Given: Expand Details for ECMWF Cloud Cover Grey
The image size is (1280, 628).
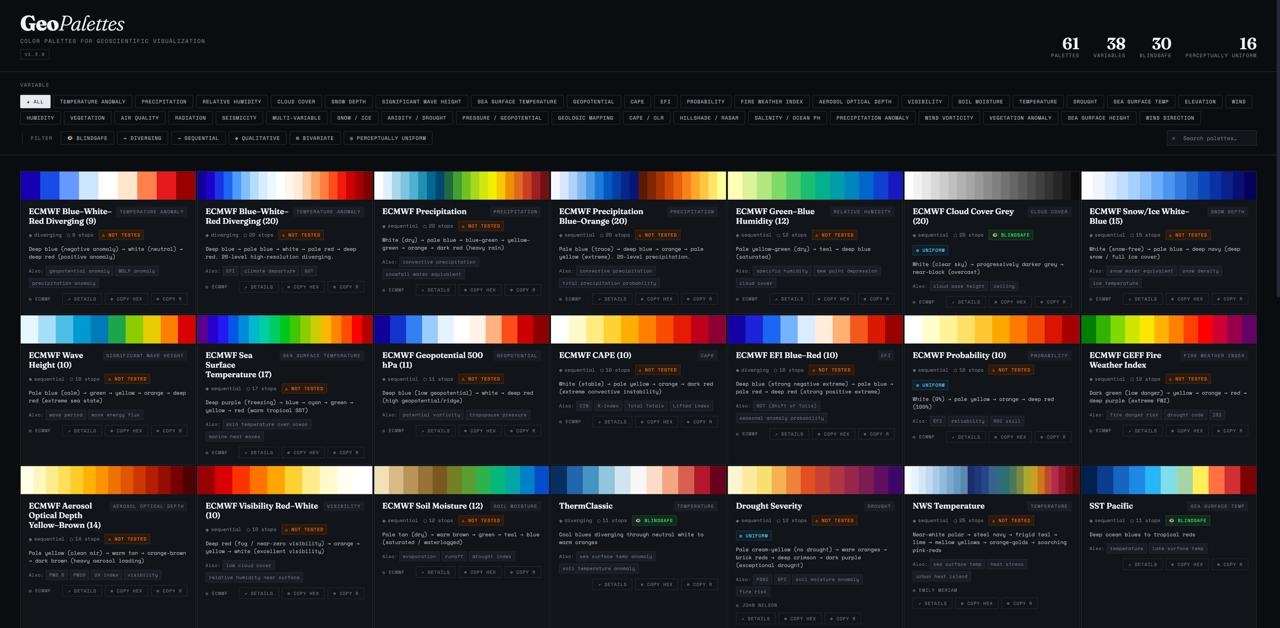Looking at the screenshot, I should [x=968, y=301].
